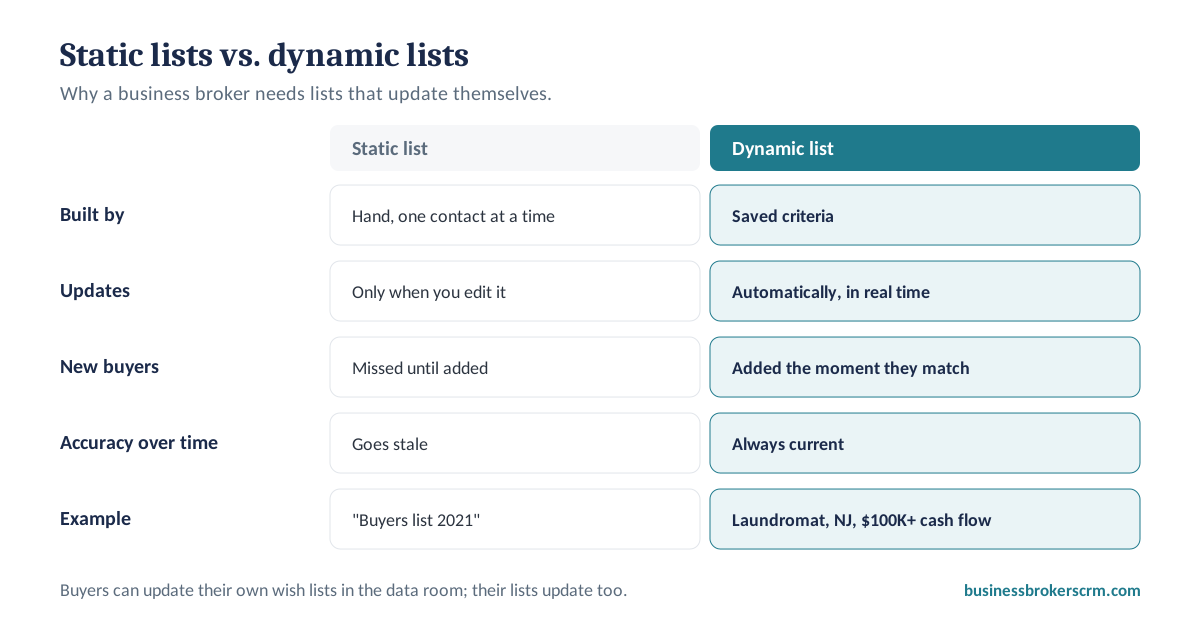Click the 'Static list' column header

tap(515, 148)
